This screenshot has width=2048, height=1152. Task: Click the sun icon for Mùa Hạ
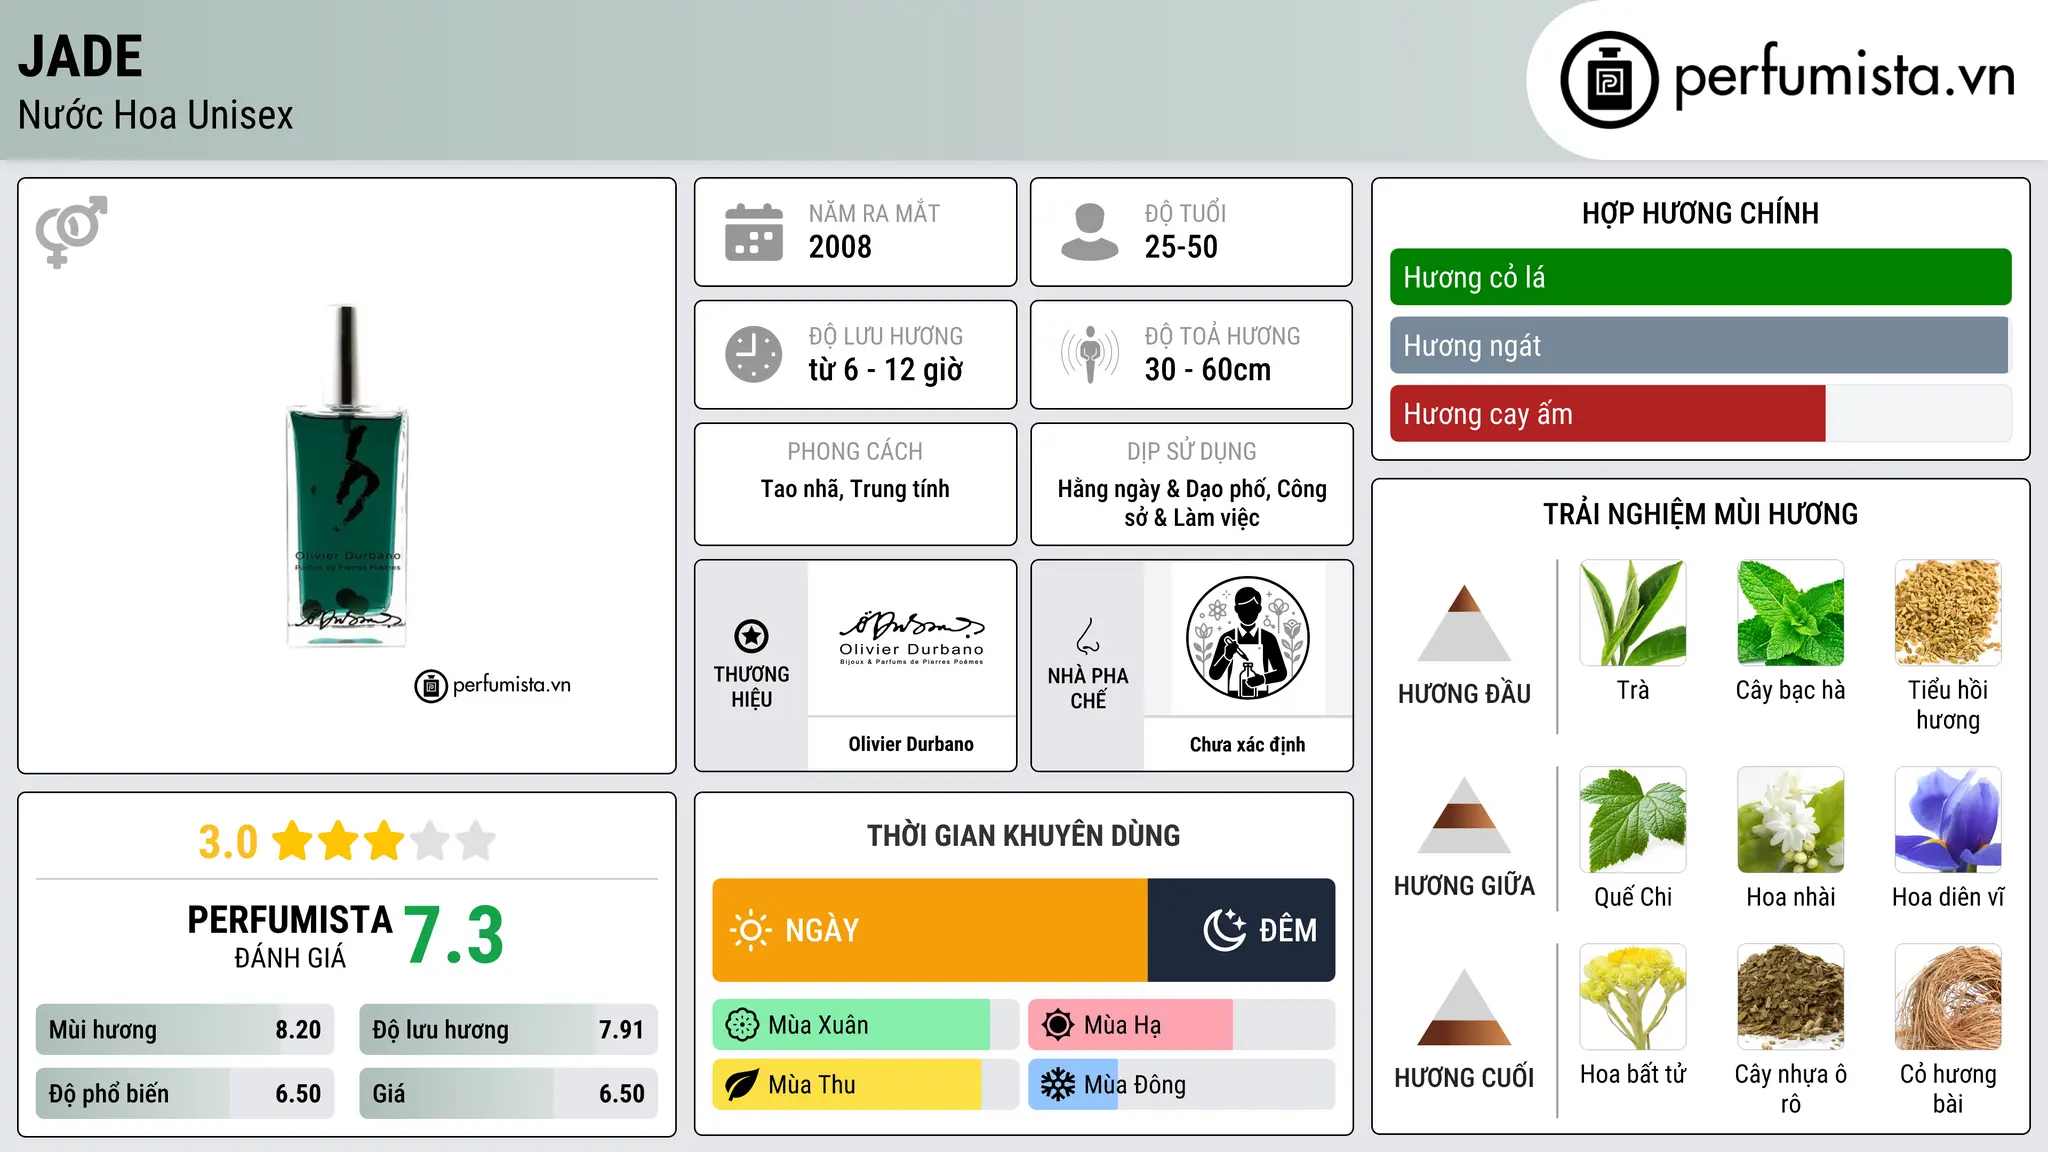pyautogui.click(x=1058, y=1025)
